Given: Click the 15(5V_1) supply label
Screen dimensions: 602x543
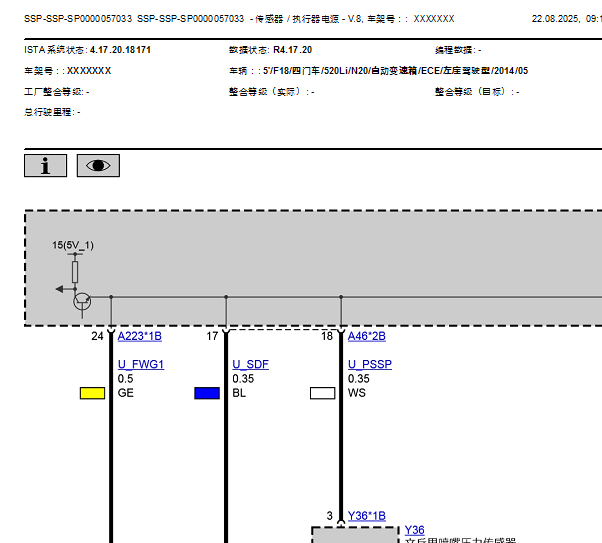Looking at the screenshot, I should click(73, 245).
